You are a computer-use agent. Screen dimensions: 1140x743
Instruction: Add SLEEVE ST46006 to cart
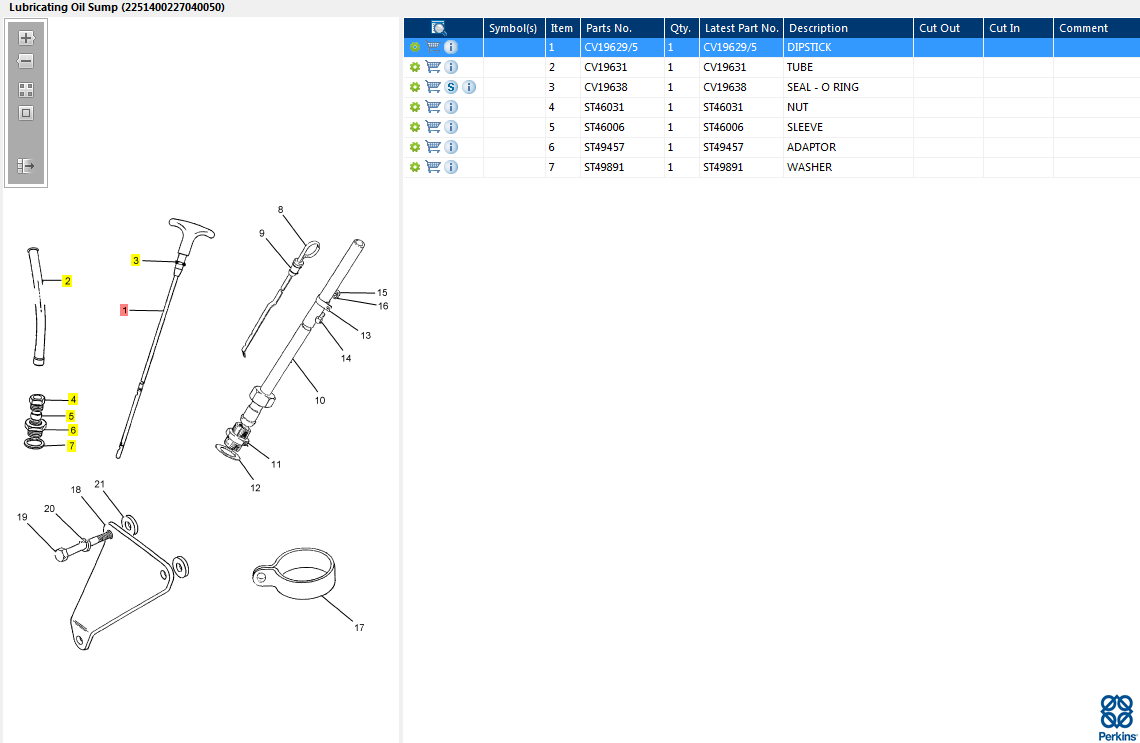(x=433, y=127)
